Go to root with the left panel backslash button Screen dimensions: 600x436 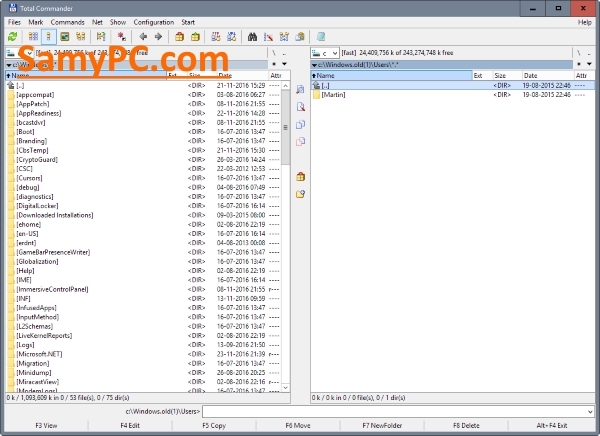point(274,53)
